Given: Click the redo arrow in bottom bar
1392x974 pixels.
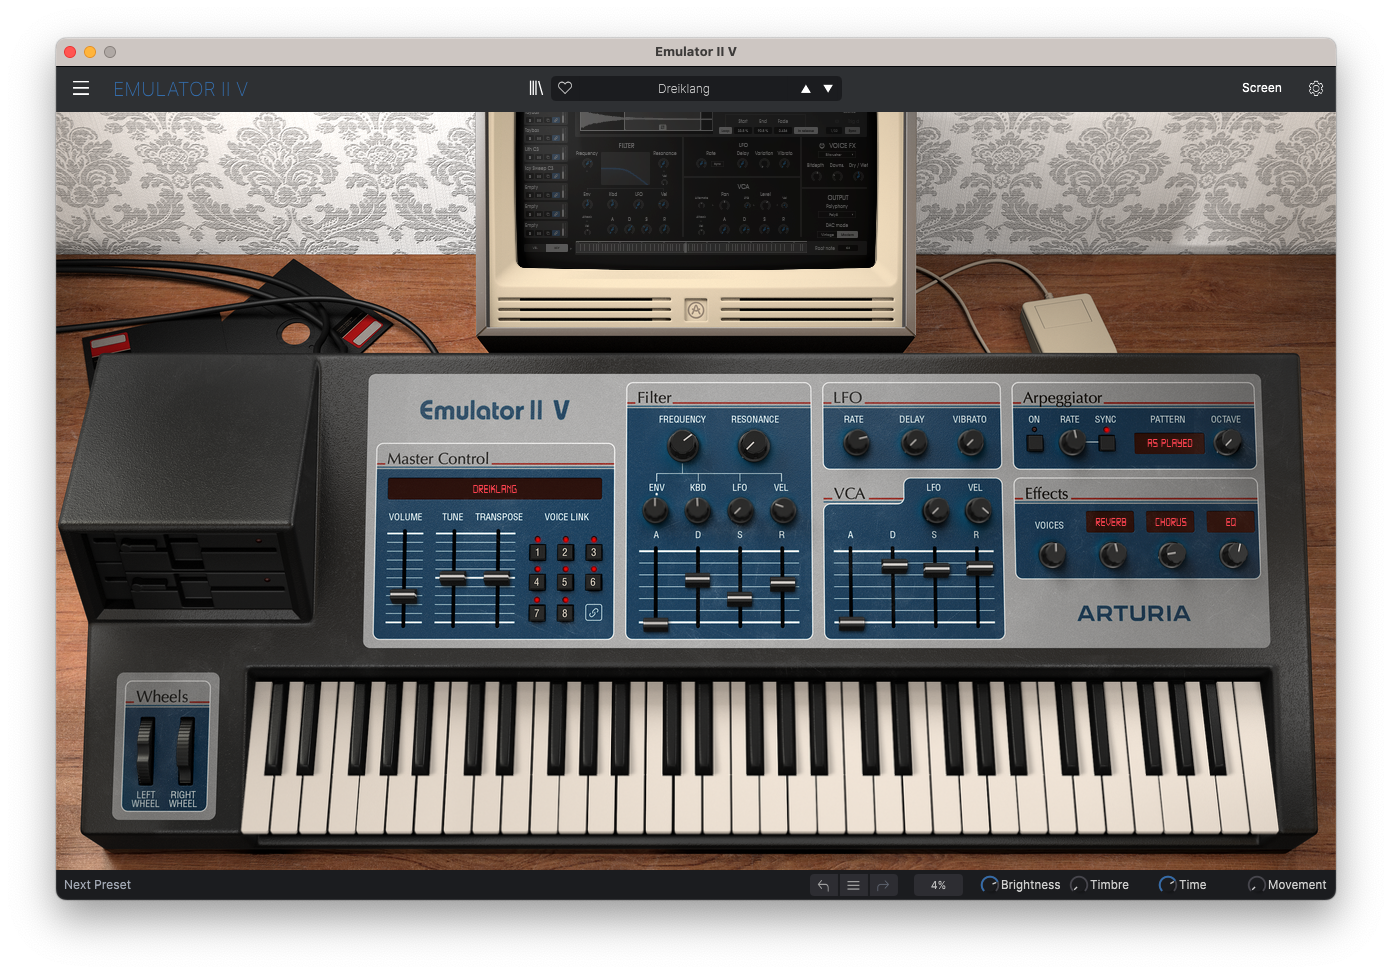Looking at the screenshot, I should pos(883,885).
